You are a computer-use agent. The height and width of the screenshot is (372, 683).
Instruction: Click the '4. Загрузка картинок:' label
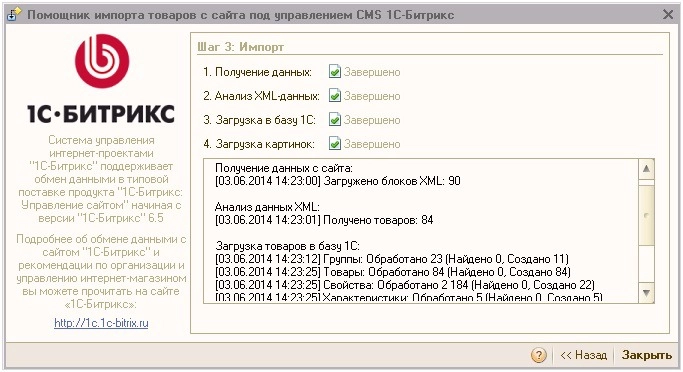pos(259,144)
